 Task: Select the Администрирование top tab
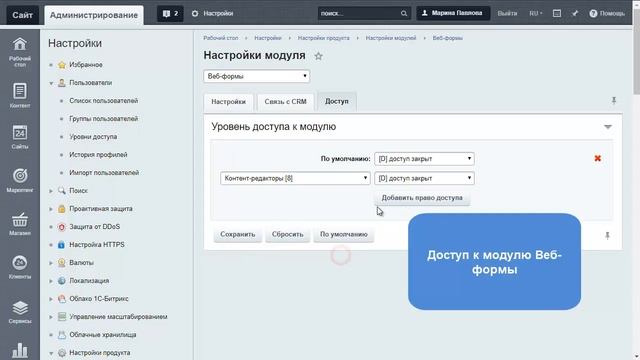94,15
